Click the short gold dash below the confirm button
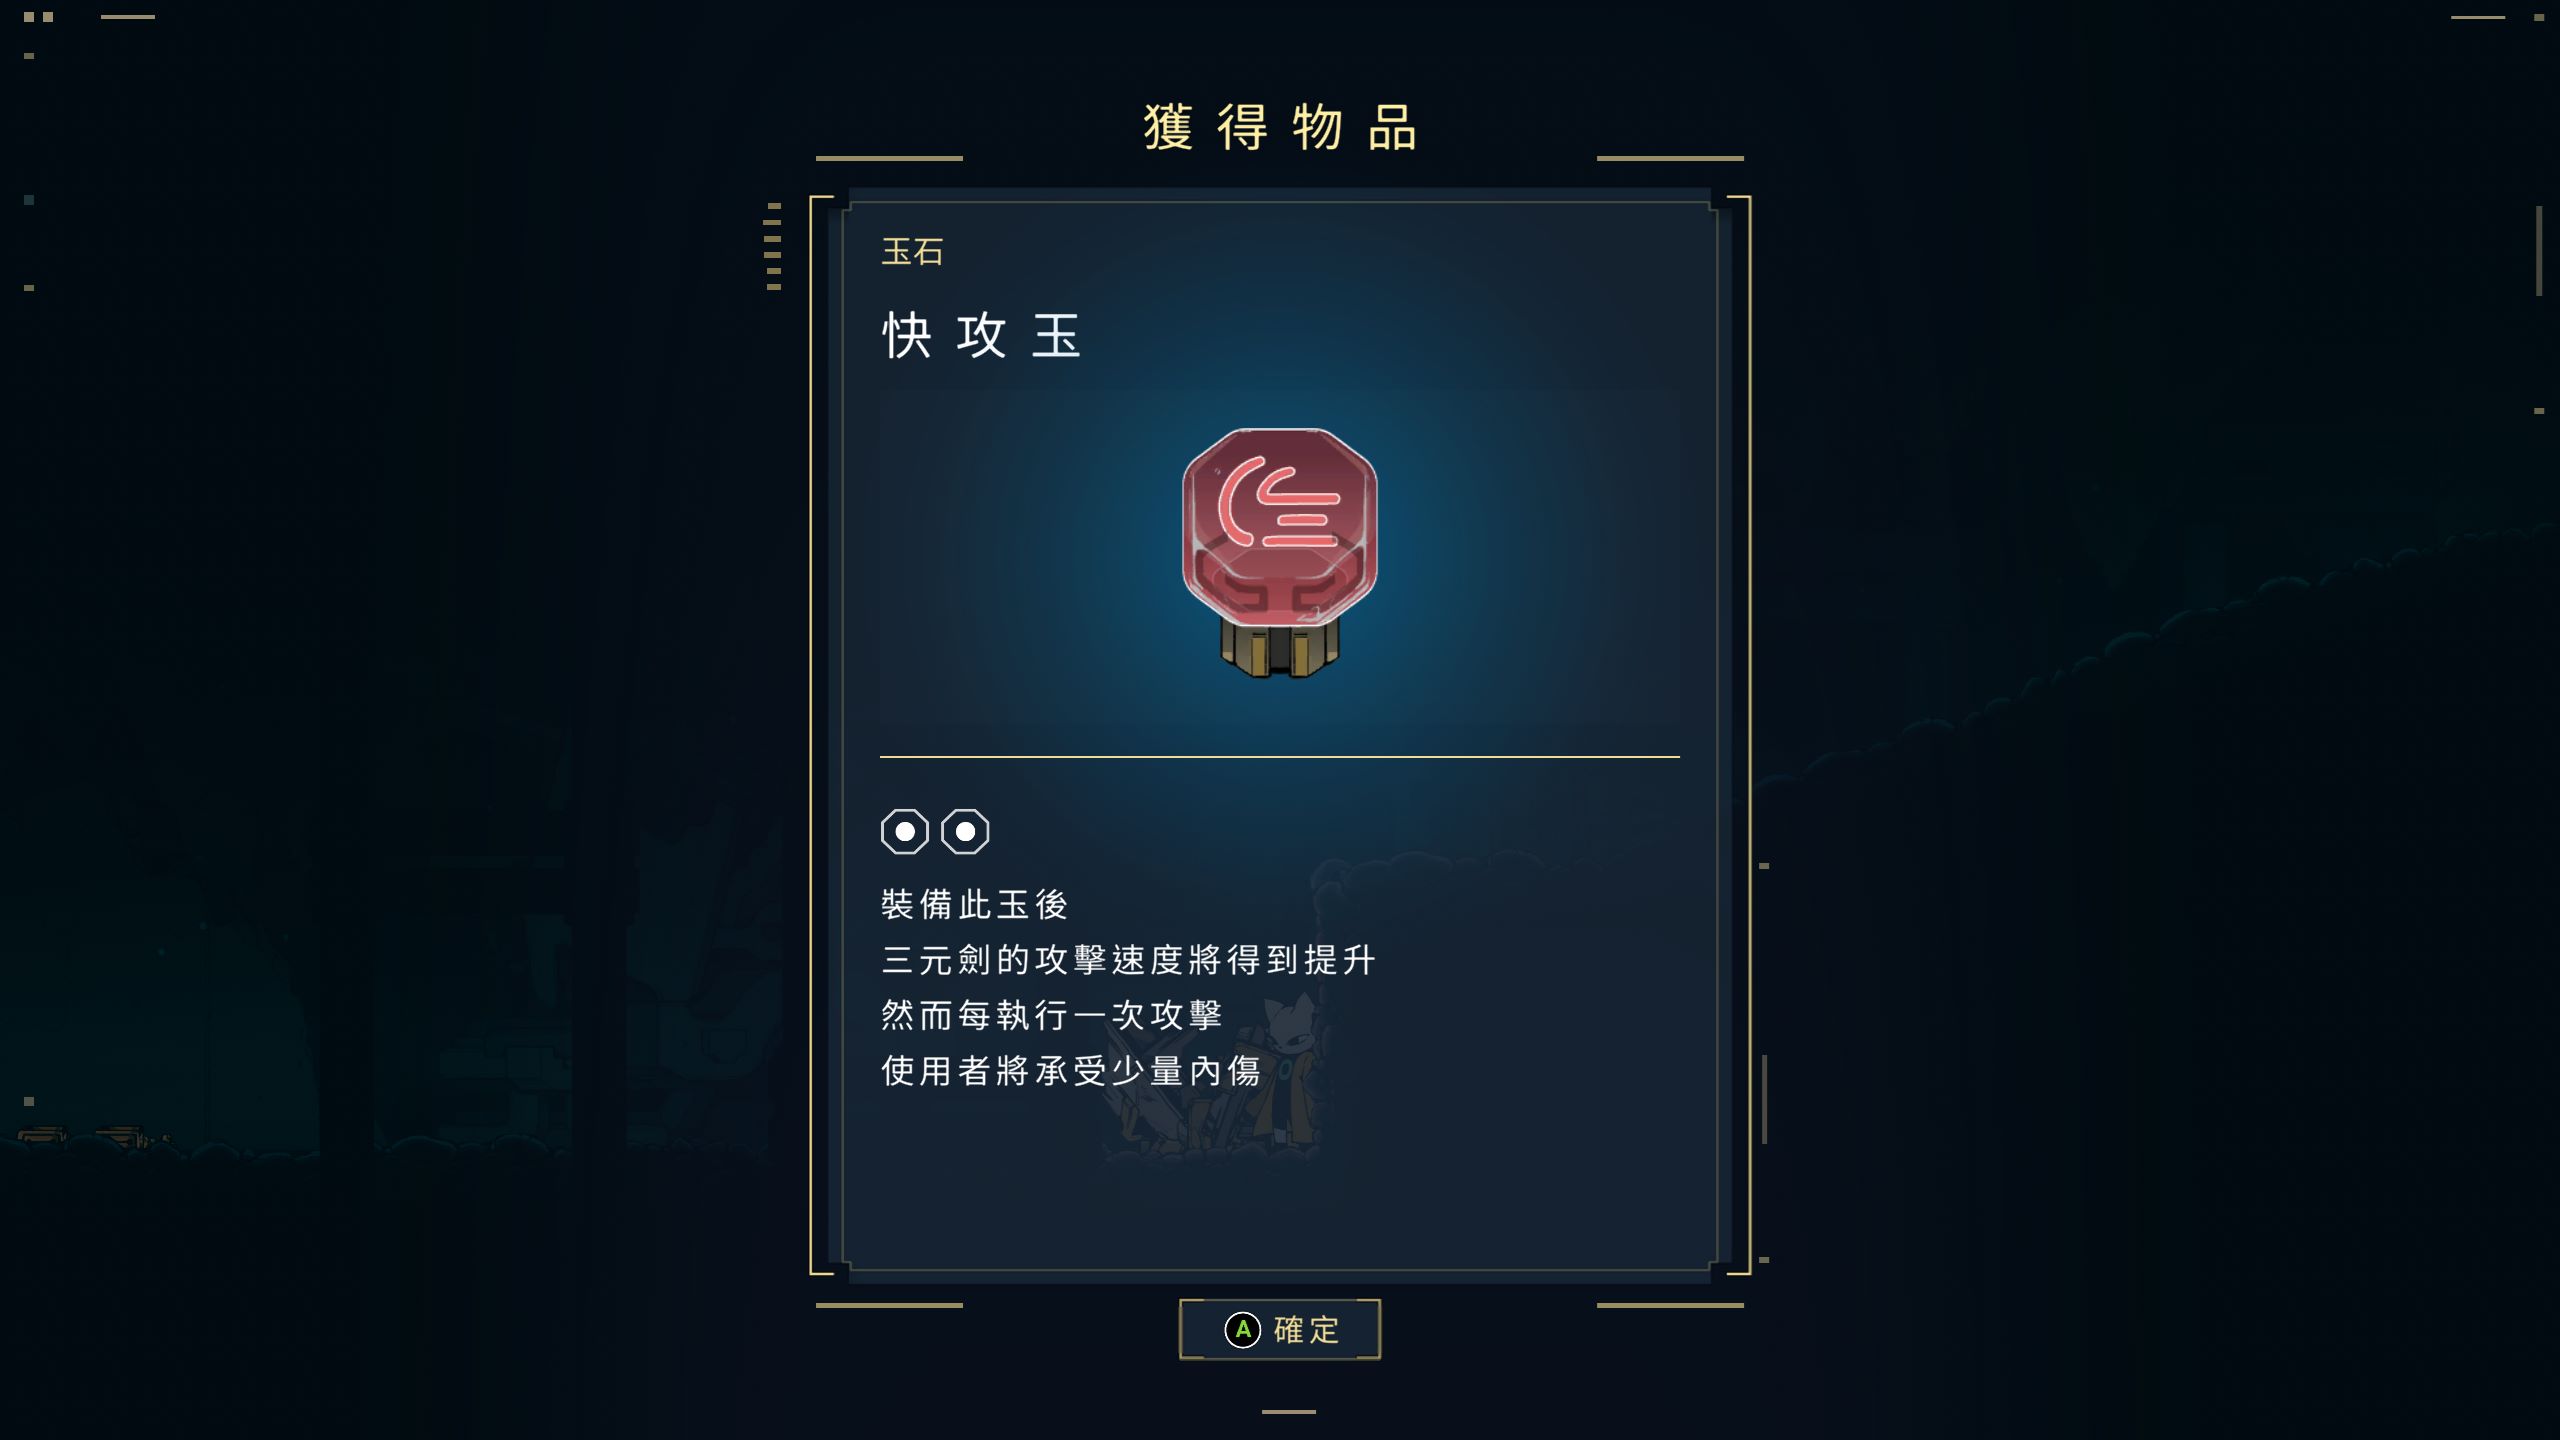This screenshot has height=1440, width=2560. pos(1289,1412)
